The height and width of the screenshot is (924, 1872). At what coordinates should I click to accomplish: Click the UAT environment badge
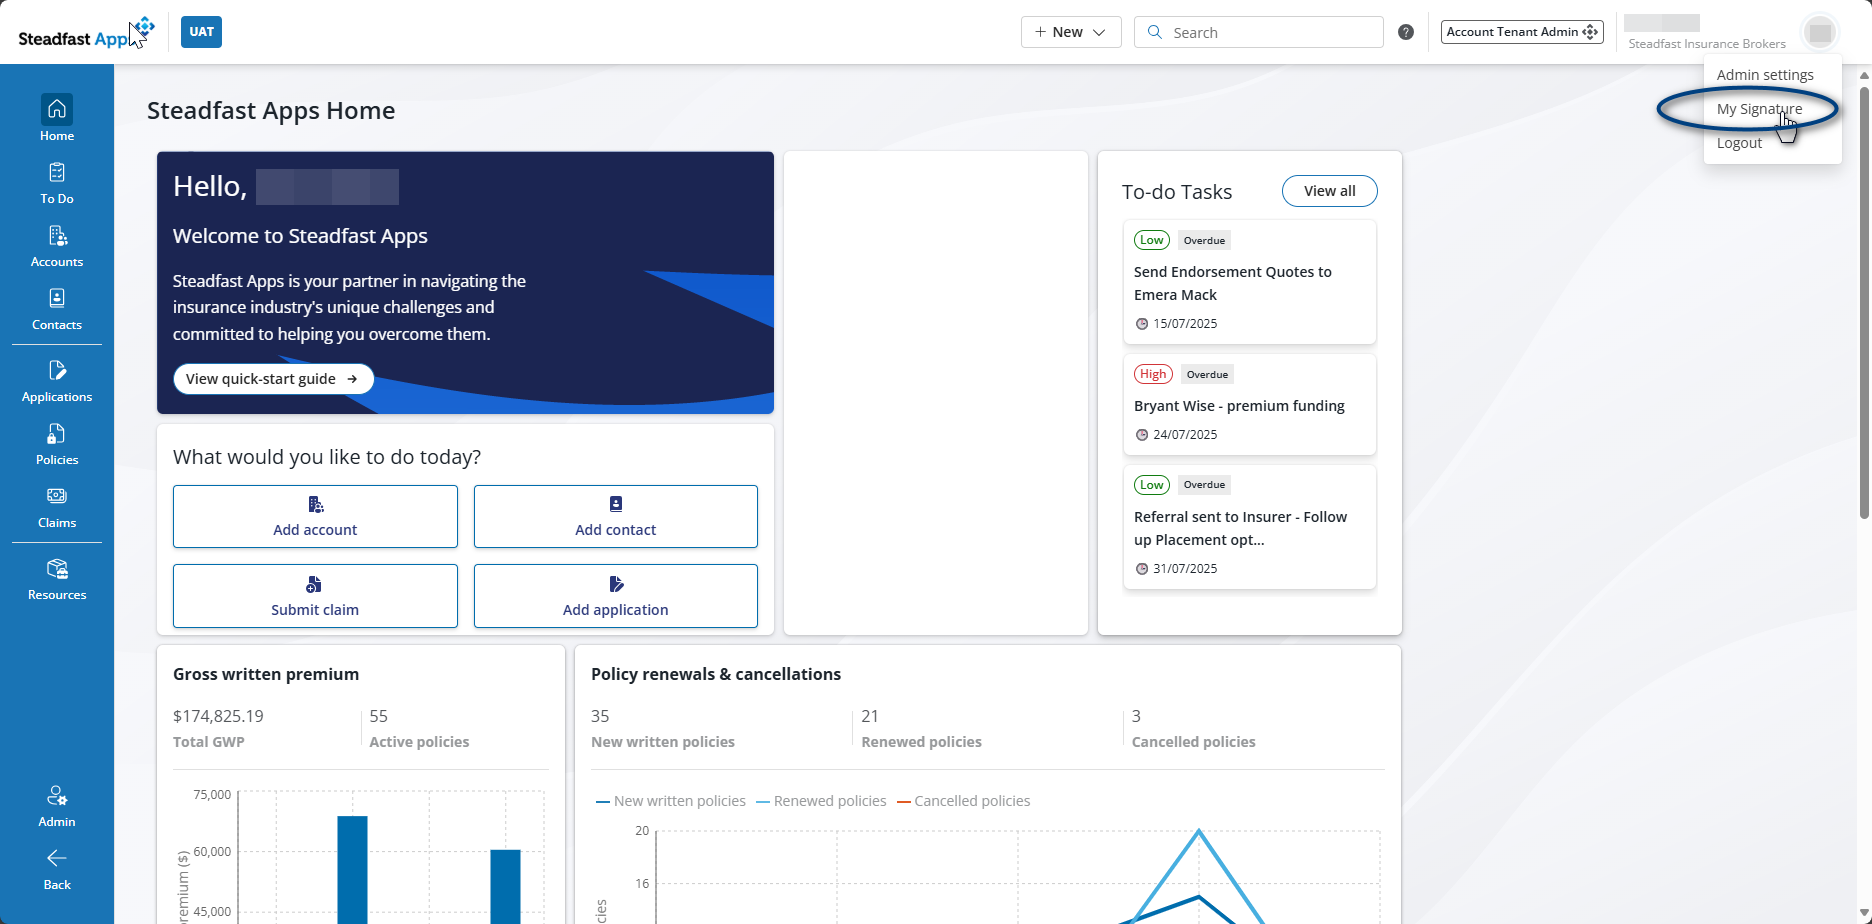pos(201,32)
